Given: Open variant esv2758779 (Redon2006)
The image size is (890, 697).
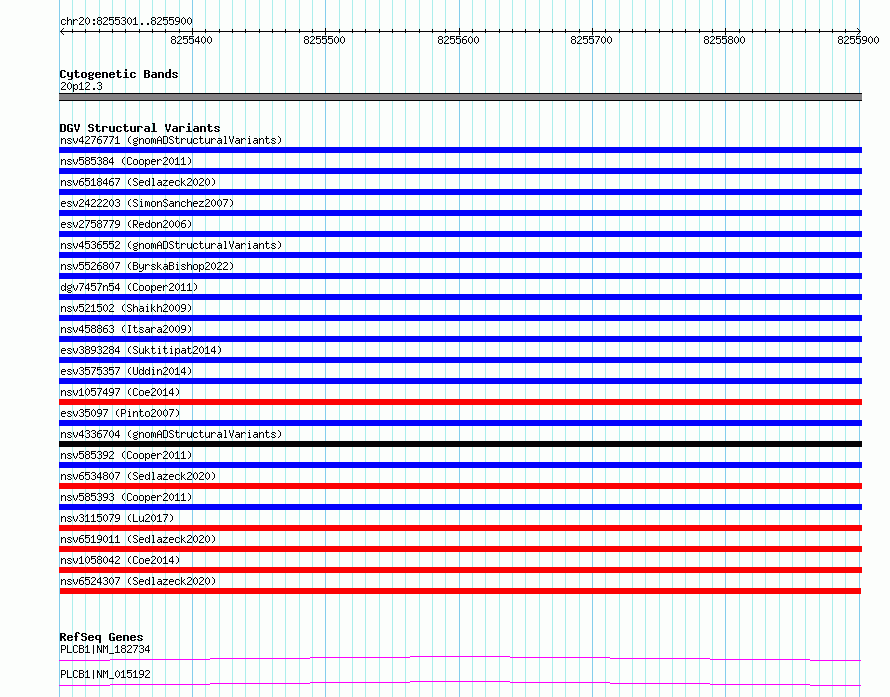Looking at the screenshot, I should [126, 224].
